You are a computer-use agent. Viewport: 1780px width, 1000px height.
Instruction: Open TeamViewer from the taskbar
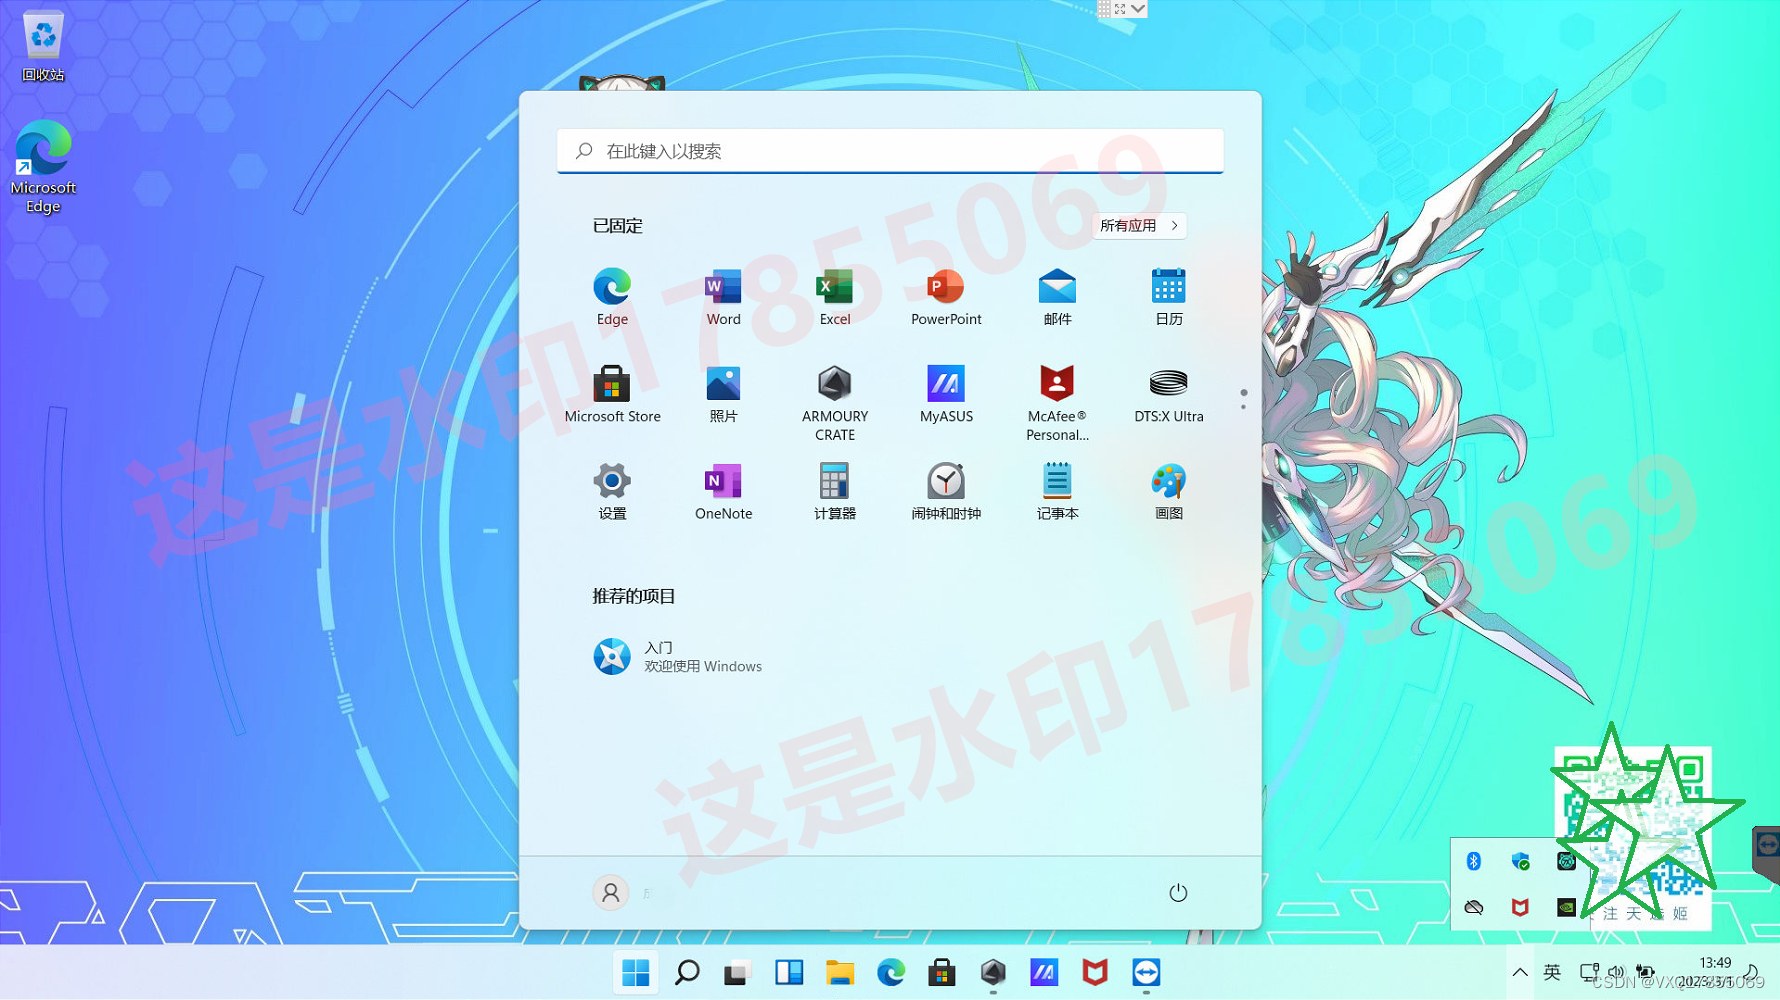pyautogui.click(x=1146, y=972)
